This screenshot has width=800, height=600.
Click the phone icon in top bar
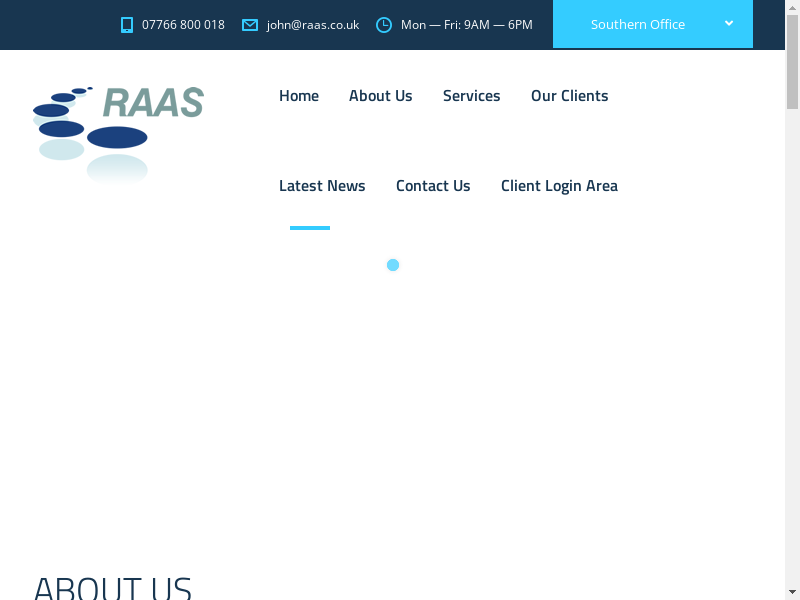tap(127, 25)
